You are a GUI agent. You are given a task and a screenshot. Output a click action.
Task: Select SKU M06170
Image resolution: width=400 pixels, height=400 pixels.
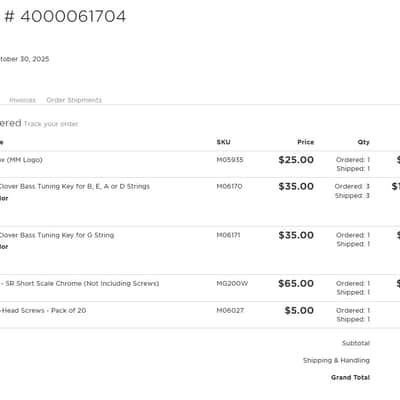tap(229, 186)
